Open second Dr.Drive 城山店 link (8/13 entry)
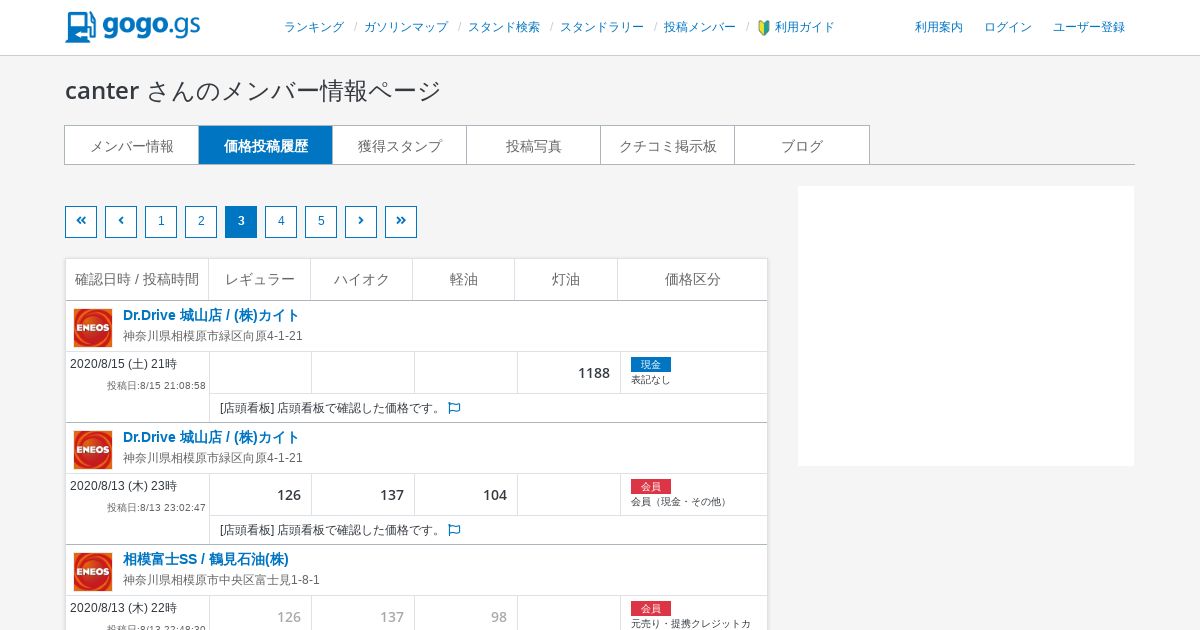The image size is (1200, 630). tap(211, 437)
